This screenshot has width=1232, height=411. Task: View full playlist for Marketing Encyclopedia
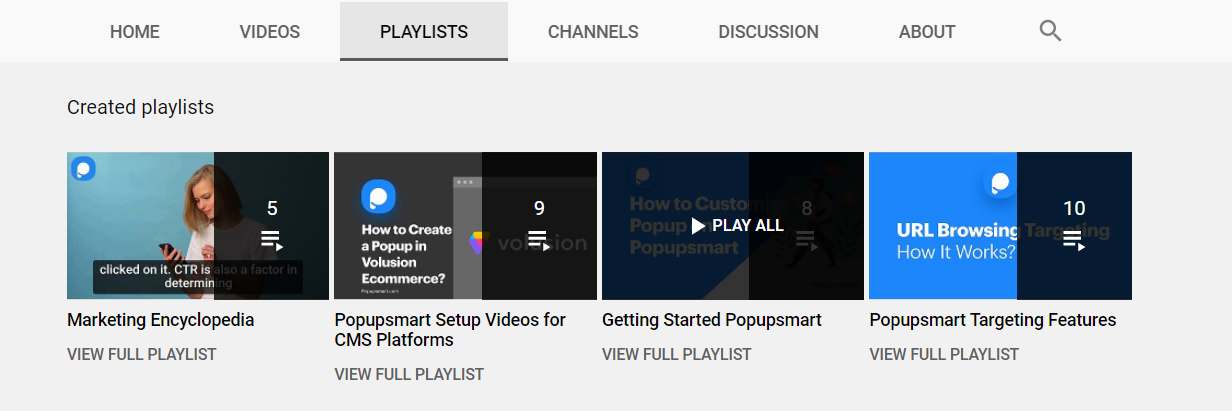142,354
